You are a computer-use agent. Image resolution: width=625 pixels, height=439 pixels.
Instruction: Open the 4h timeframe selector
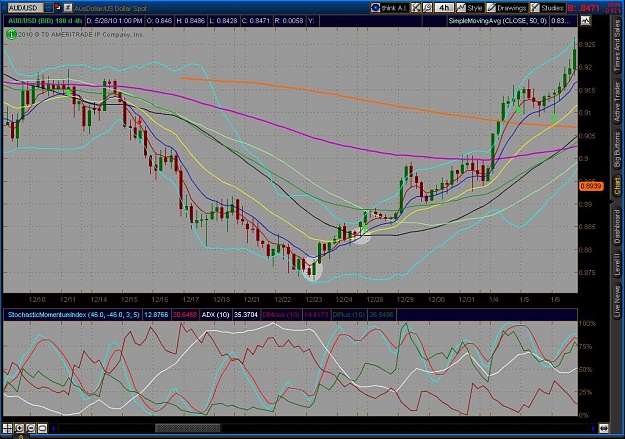(x=444, y=8)
